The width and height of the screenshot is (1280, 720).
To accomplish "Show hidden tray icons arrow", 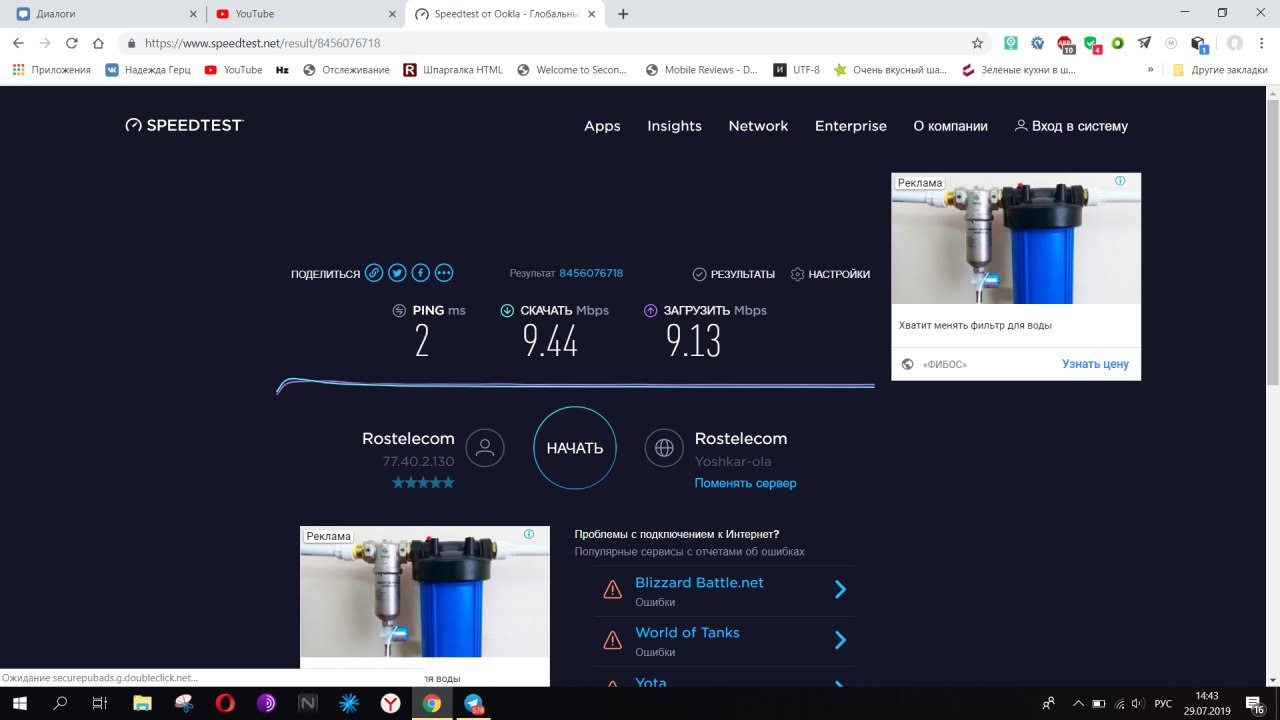I will tap(1078, 703).
